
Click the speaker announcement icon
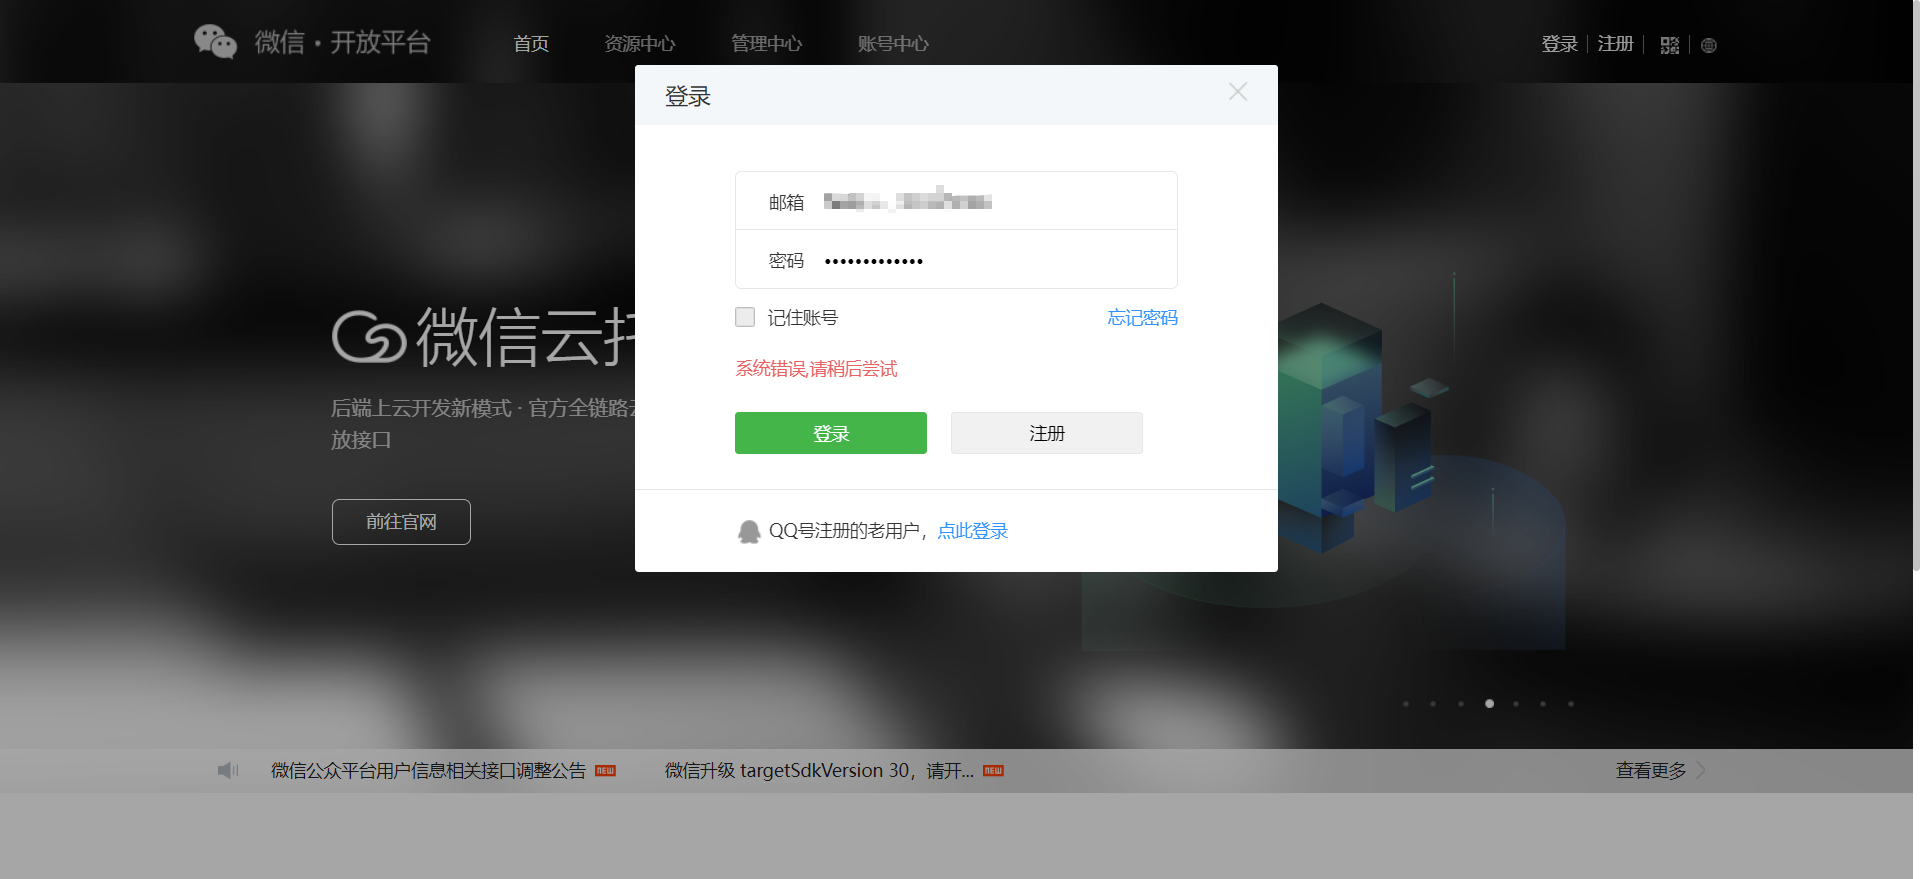click(228, 770)
